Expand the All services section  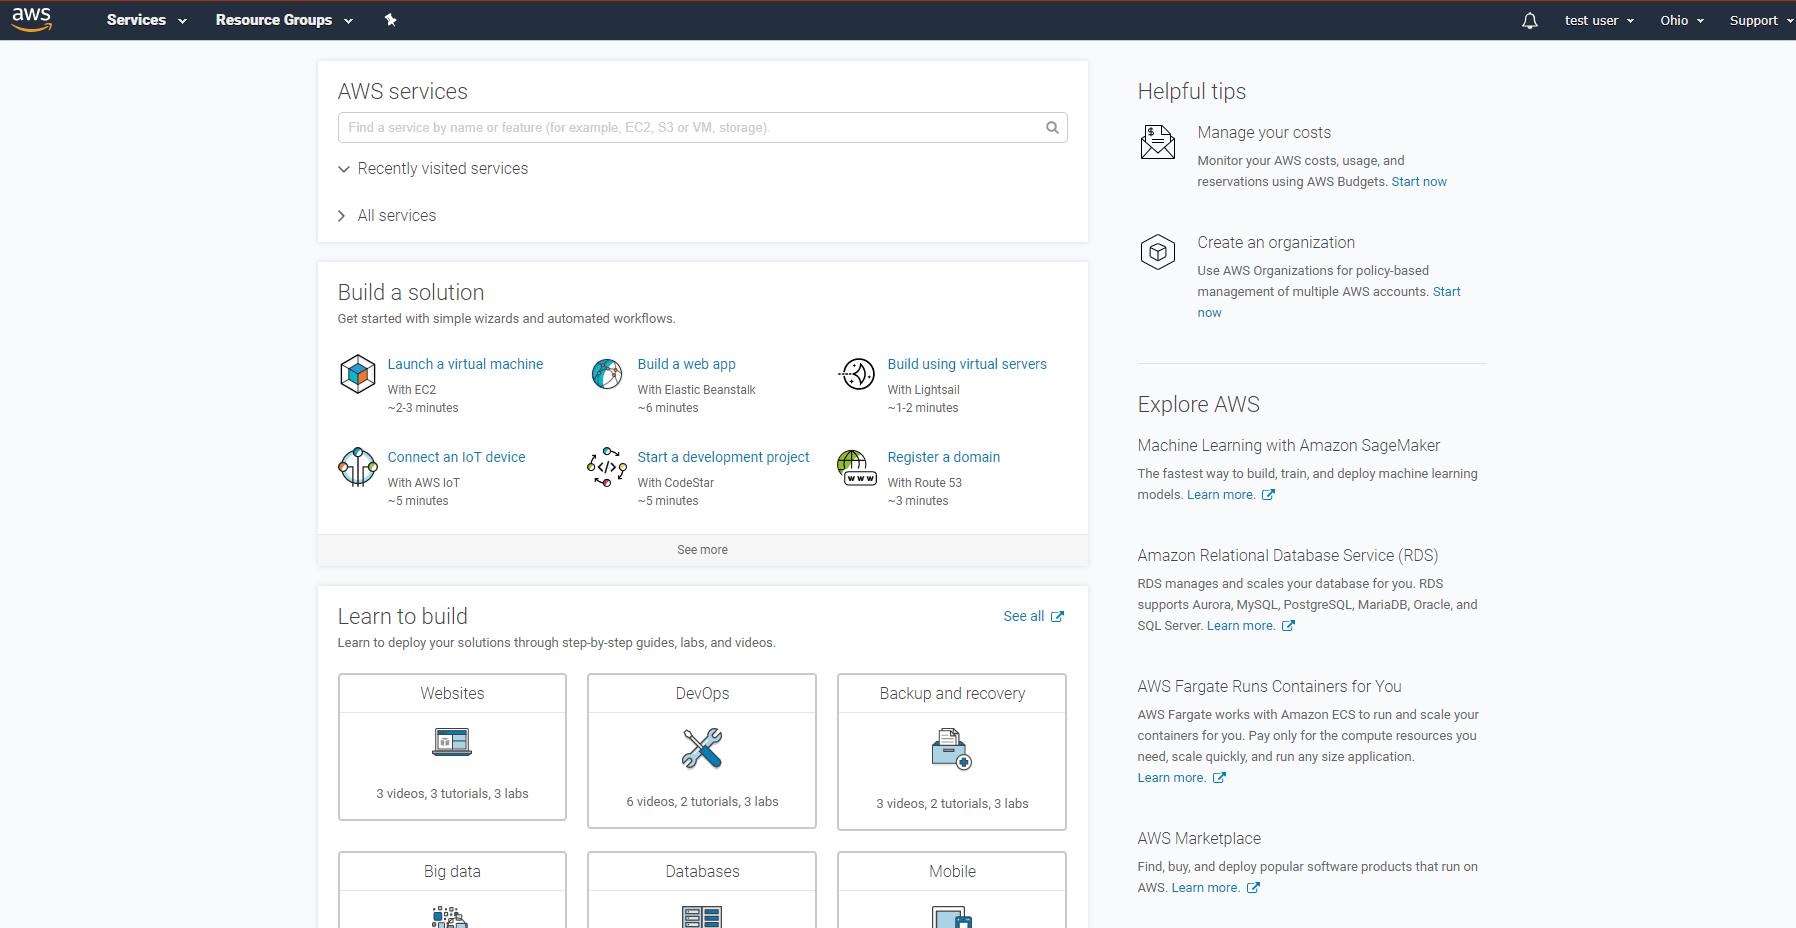[x=396, y=216]
